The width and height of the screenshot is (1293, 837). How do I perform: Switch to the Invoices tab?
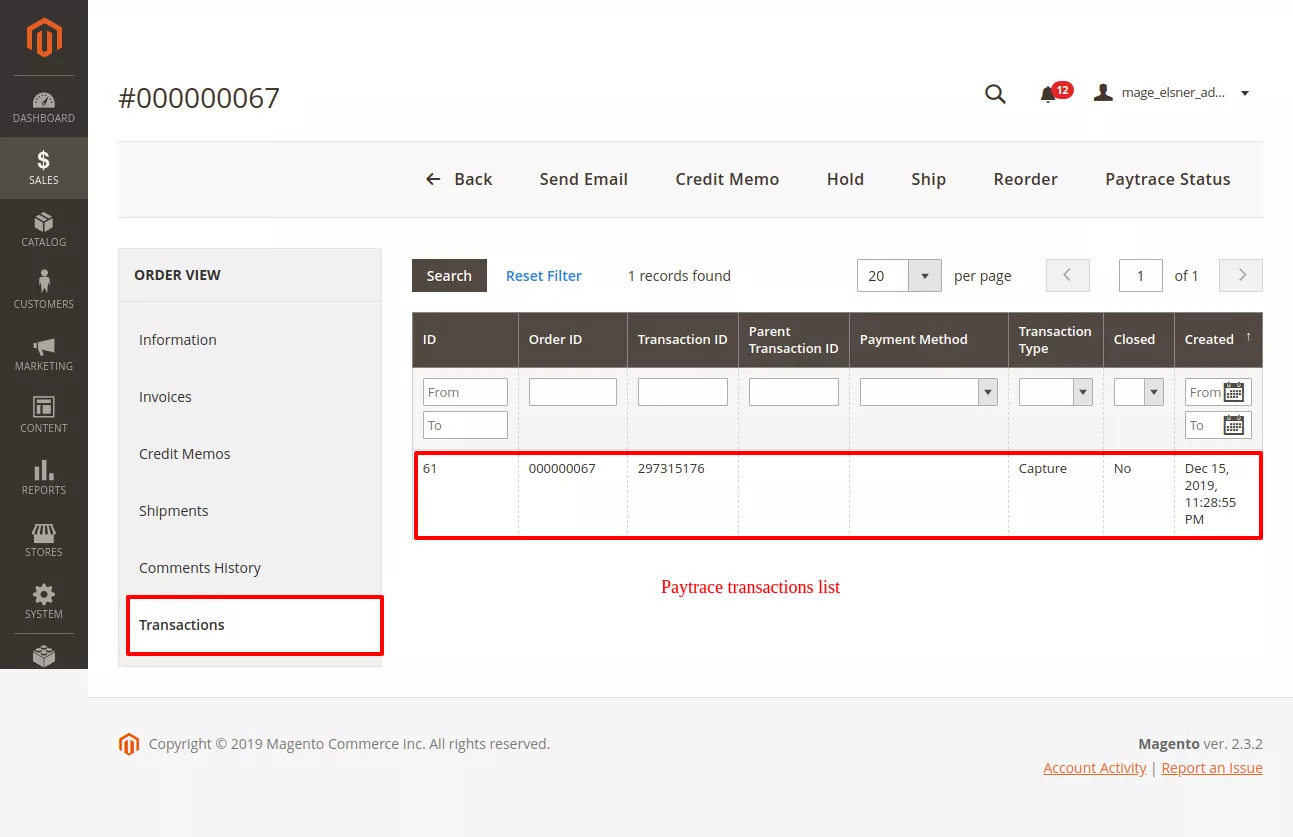click(x=165, y=397)
